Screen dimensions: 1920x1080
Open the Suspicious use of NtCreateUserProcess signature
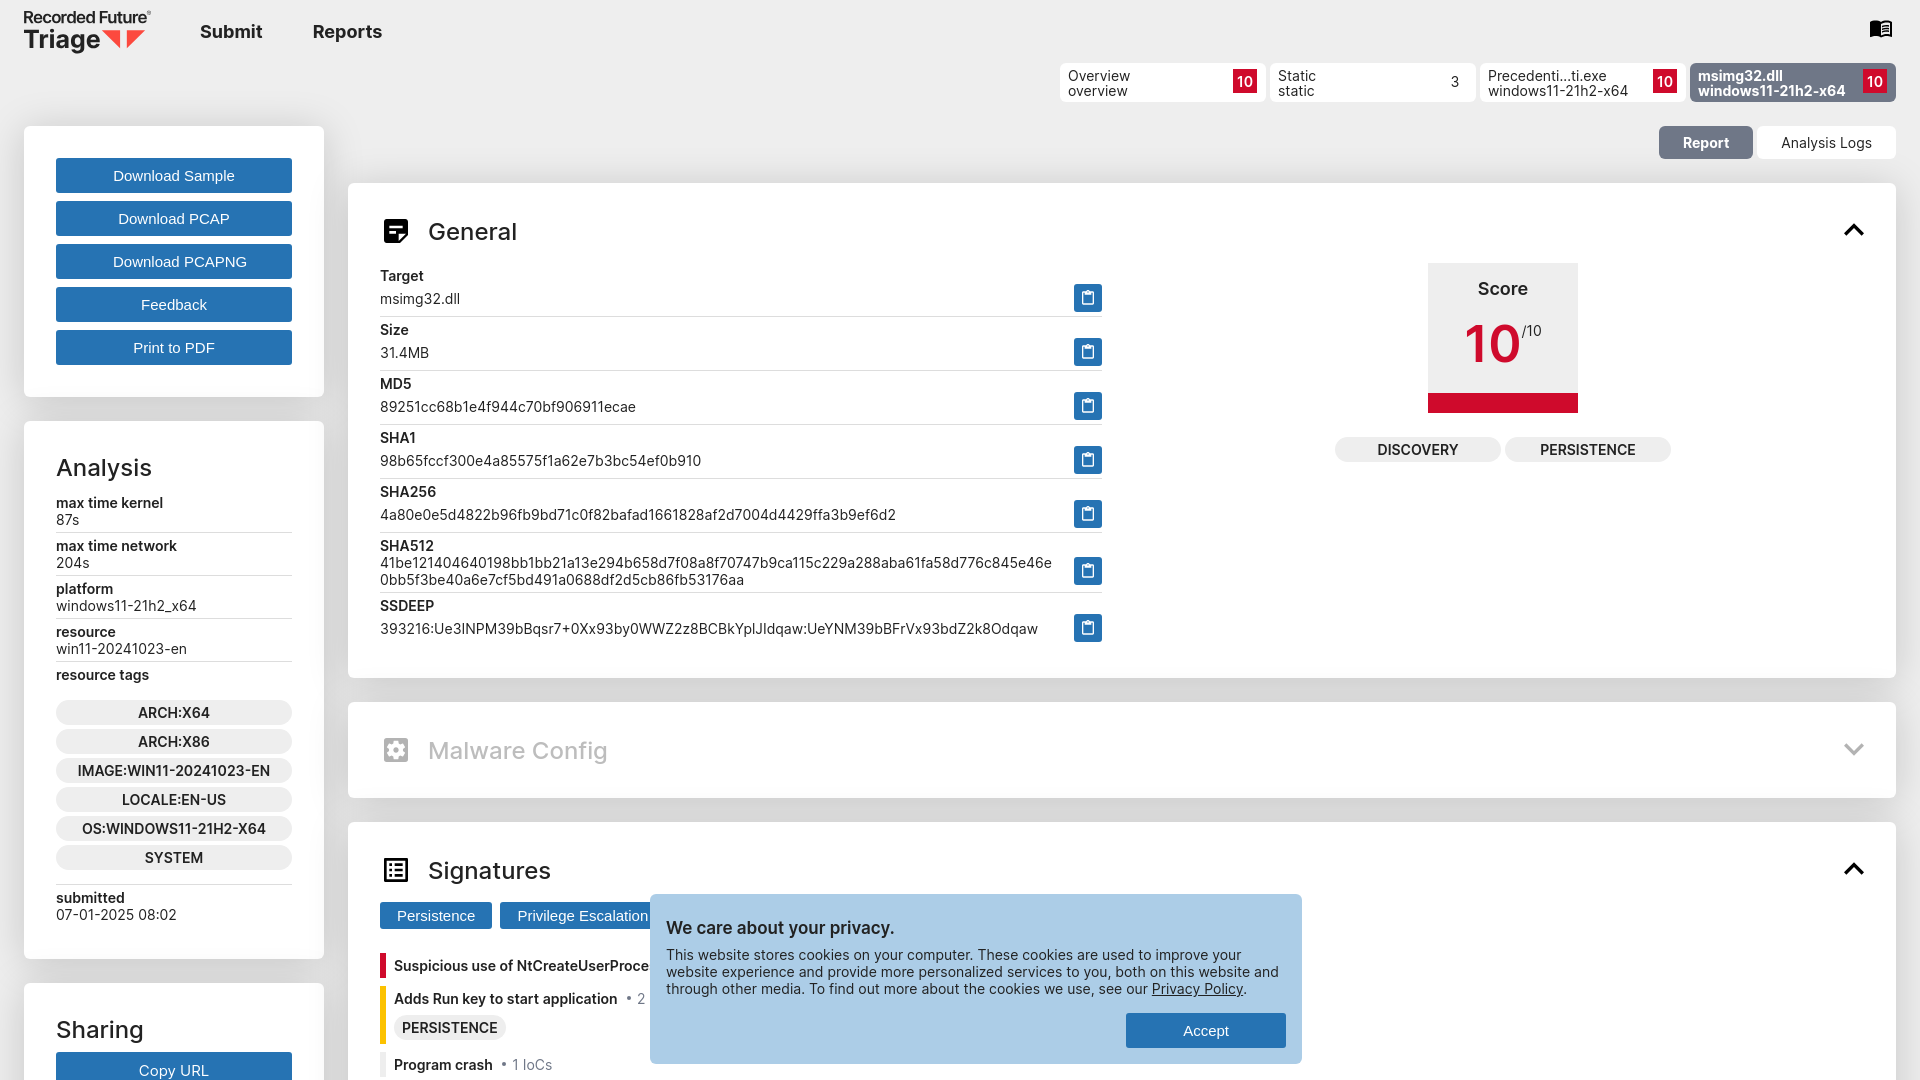tap(521, 966)
